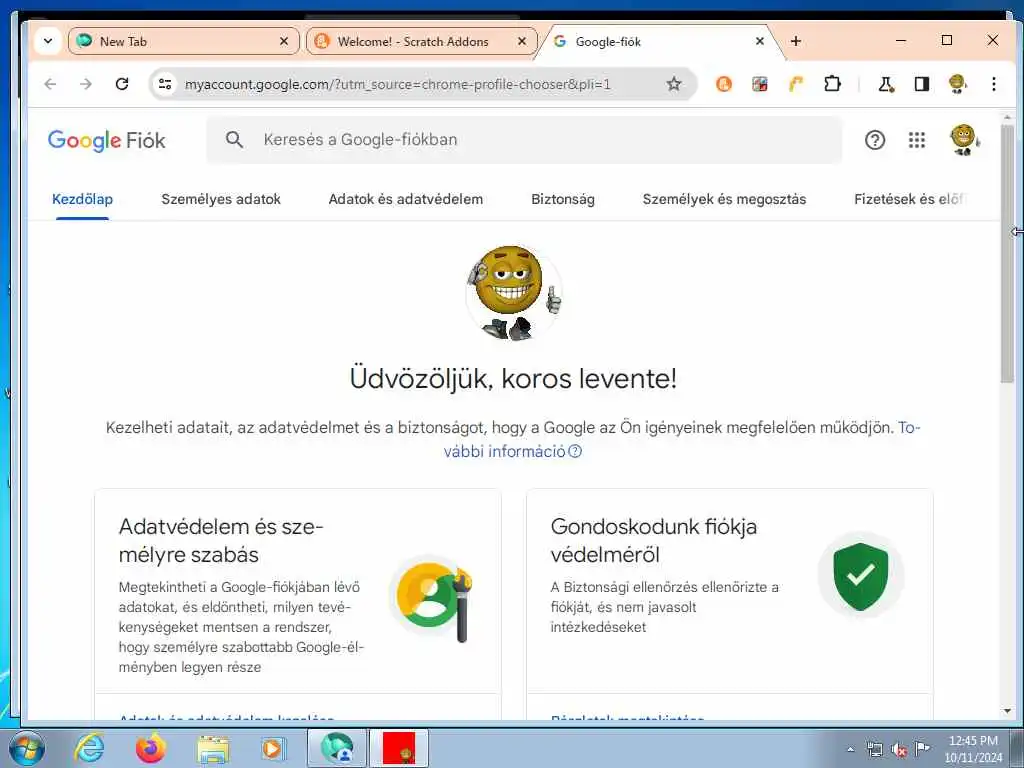
Task: Search in Keresés a Google-fiókban field
Action: 524,140
